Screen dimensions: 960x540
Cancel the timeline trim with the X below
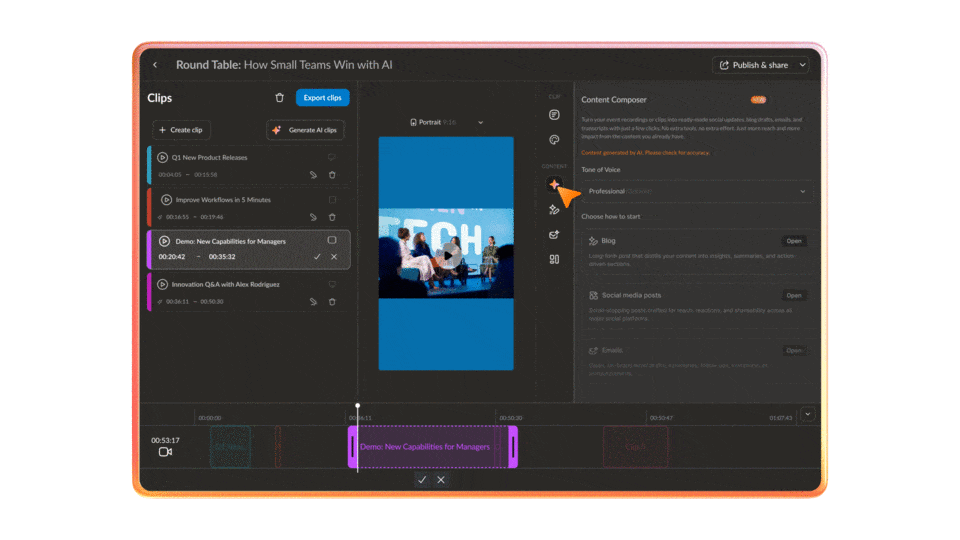441,480
